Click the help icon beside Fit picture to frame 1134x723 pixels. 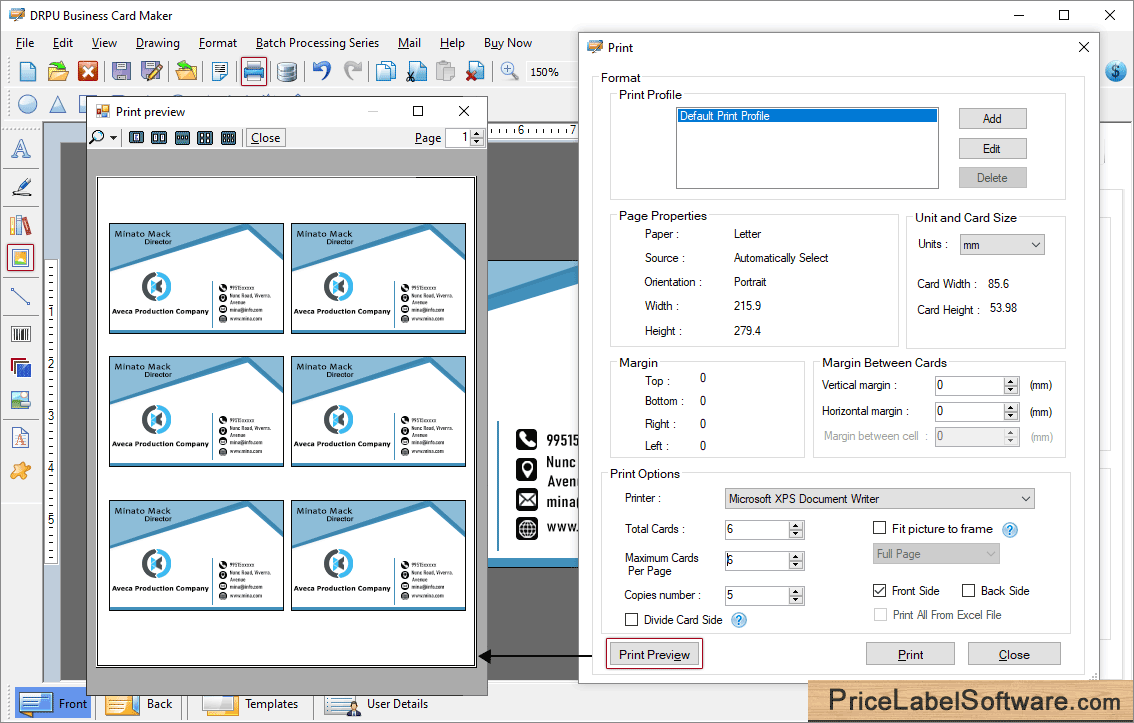coord(1010,530)
